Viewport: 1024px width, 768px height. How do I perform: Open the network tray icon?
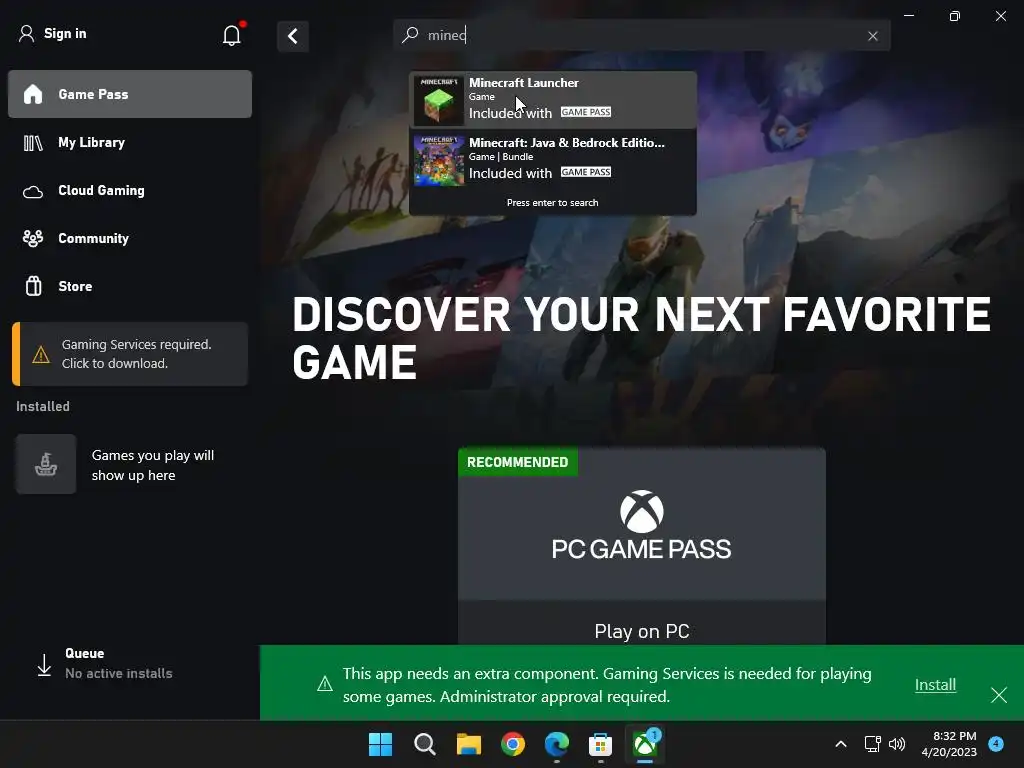point(872,744)
